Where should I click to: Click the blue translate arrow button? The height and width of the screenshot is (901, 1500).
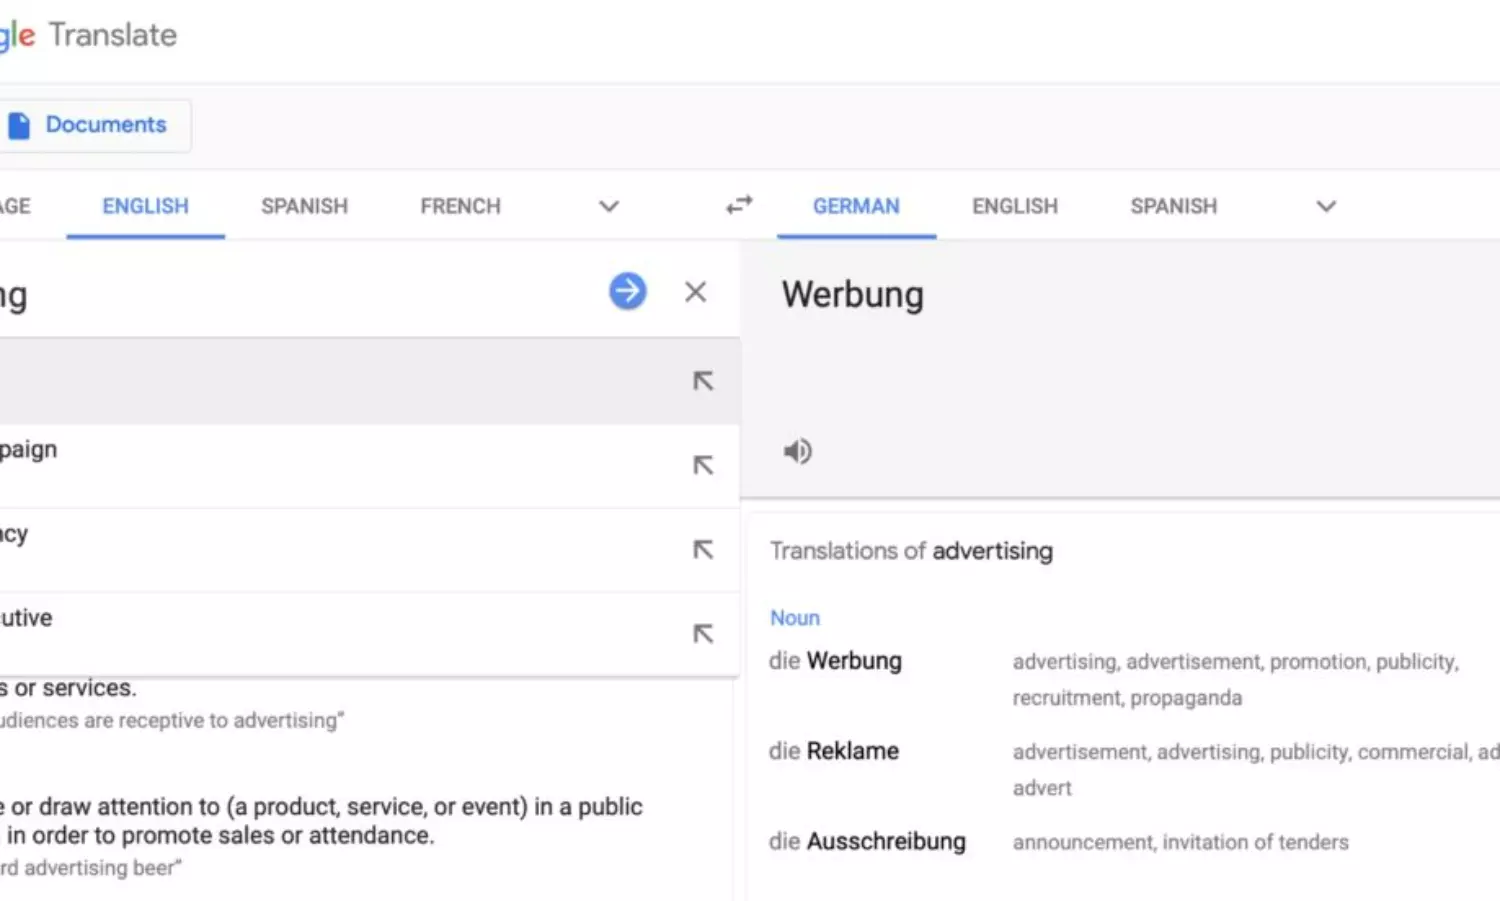pos(627,292)
